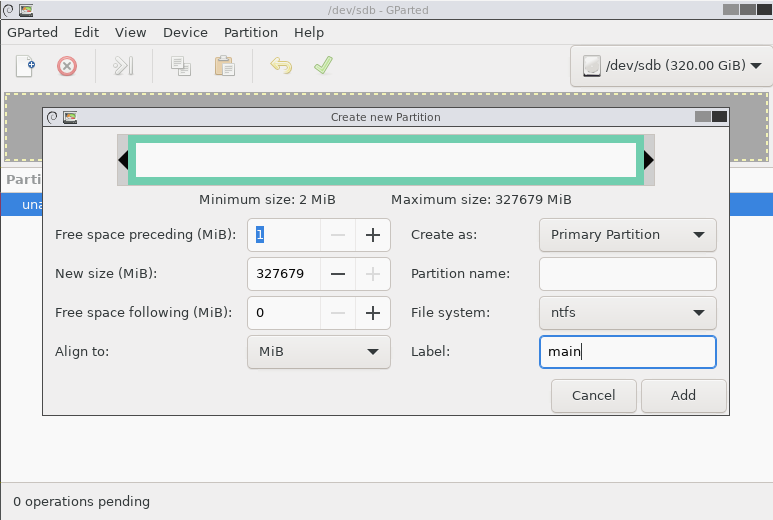
Task: Click the right resize handle arrow of partition bar
Action: (x=649, y=160)
